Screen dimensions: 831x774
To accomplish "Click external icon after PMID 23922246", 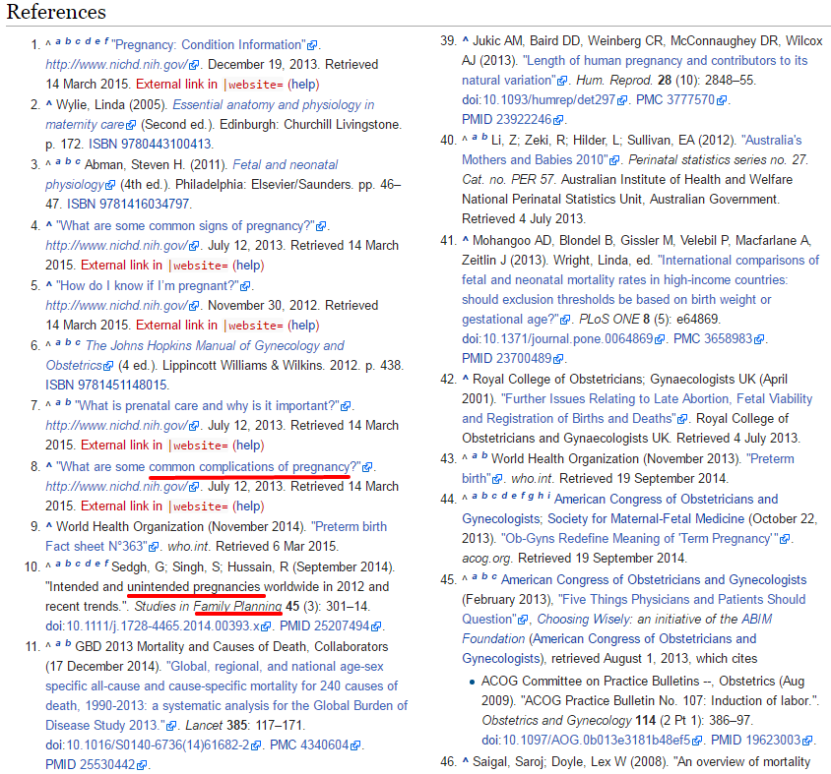I will (x=558, y=120).
